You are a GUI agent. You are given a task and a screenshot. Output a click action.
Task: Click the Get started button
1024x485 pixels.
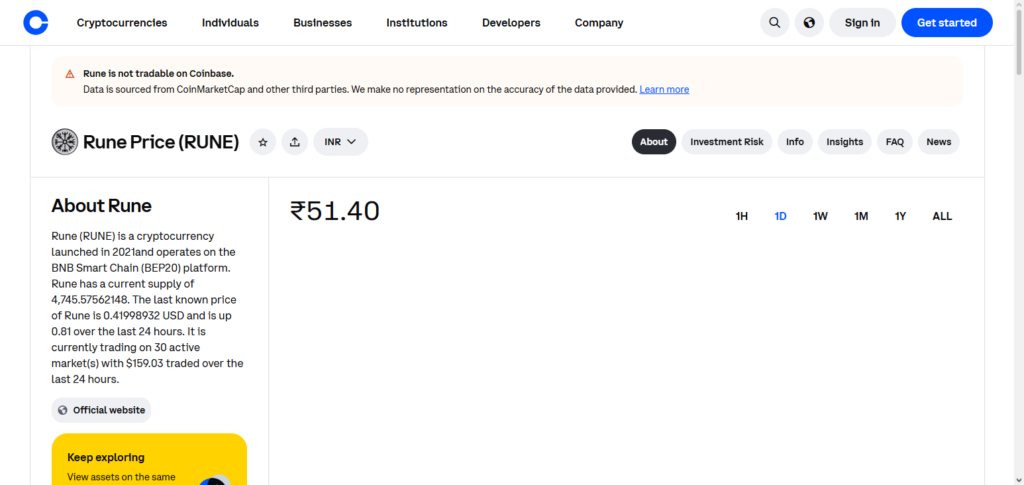click(x=947, y=23)
